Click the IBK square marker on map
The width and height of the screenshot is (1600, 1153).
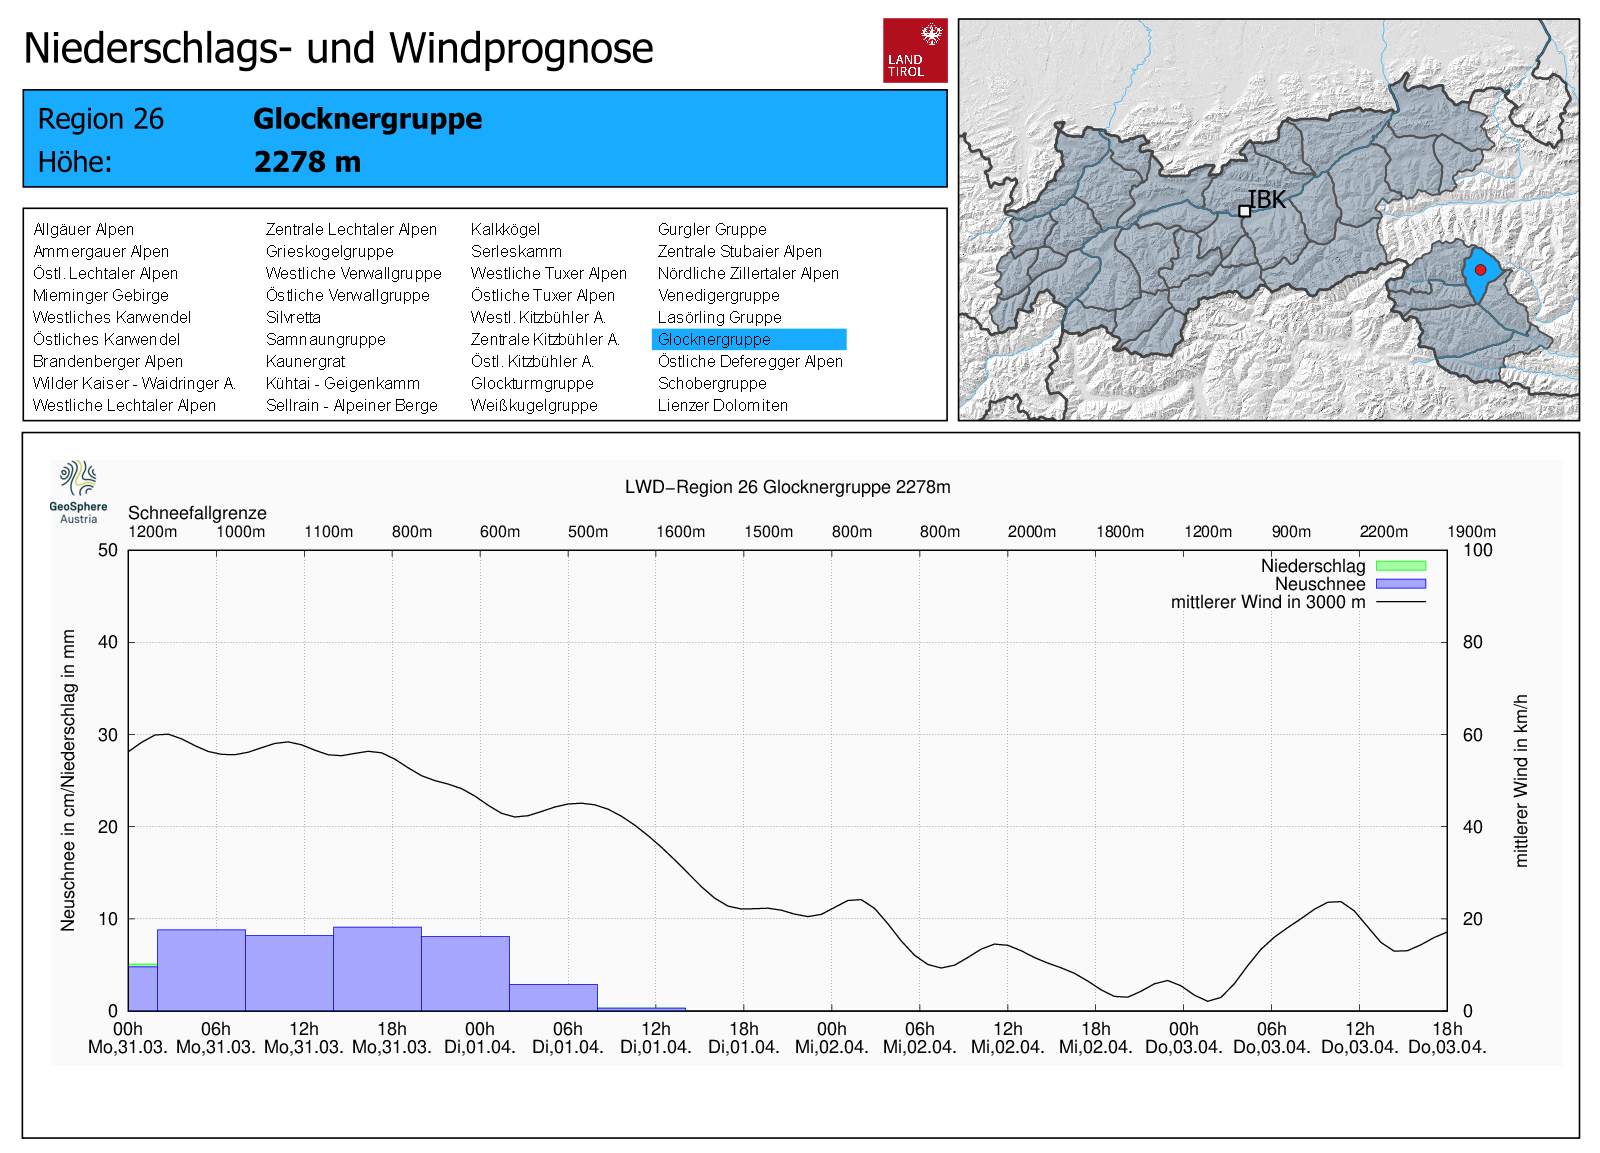(1244, 211)
